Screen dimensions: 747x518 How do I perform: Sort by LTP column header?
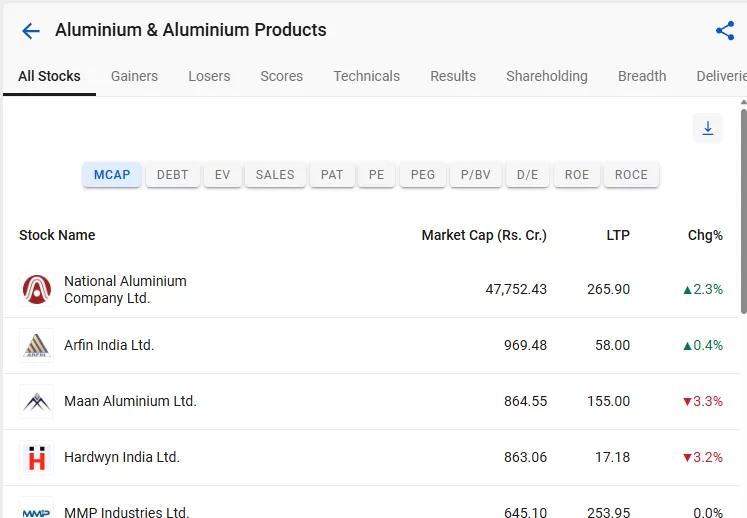(x=618, y=235)
